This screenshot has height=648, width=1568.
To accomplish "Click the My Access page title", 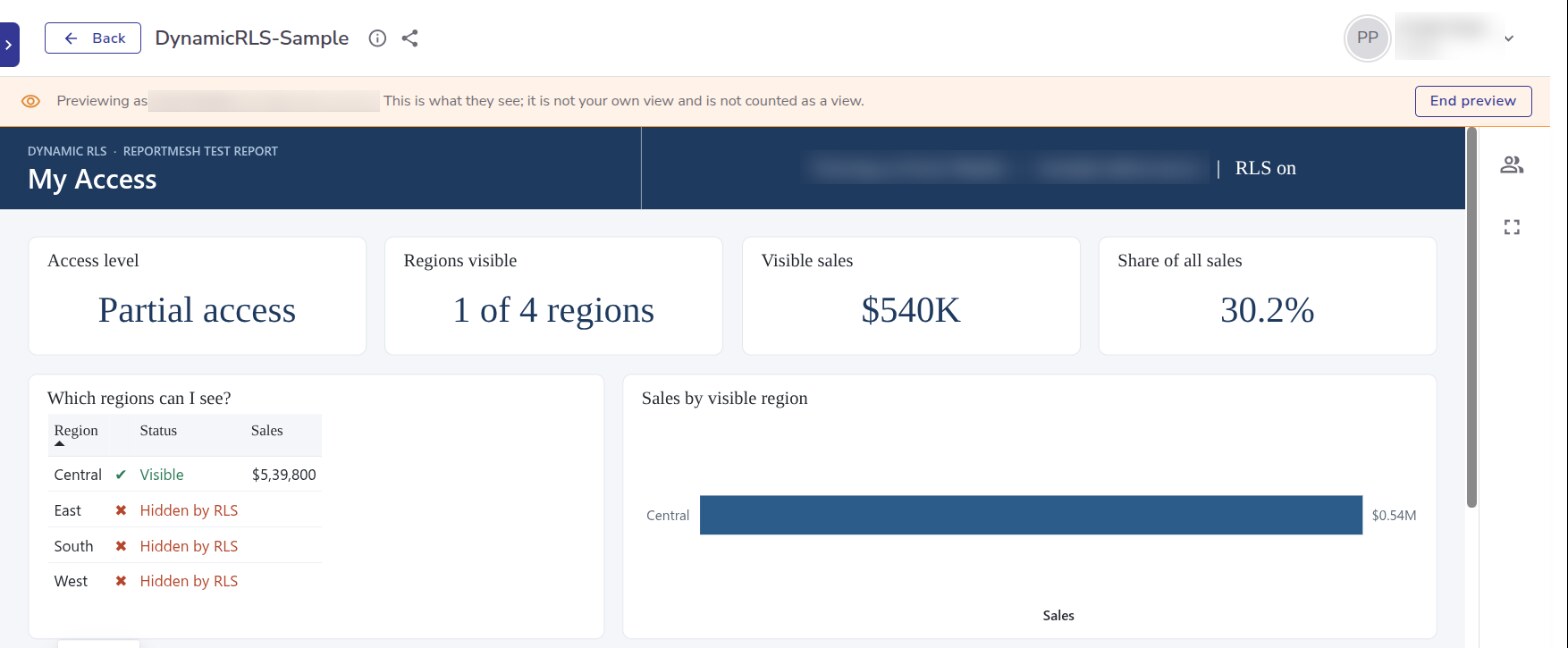I will [x=92, y=179].
